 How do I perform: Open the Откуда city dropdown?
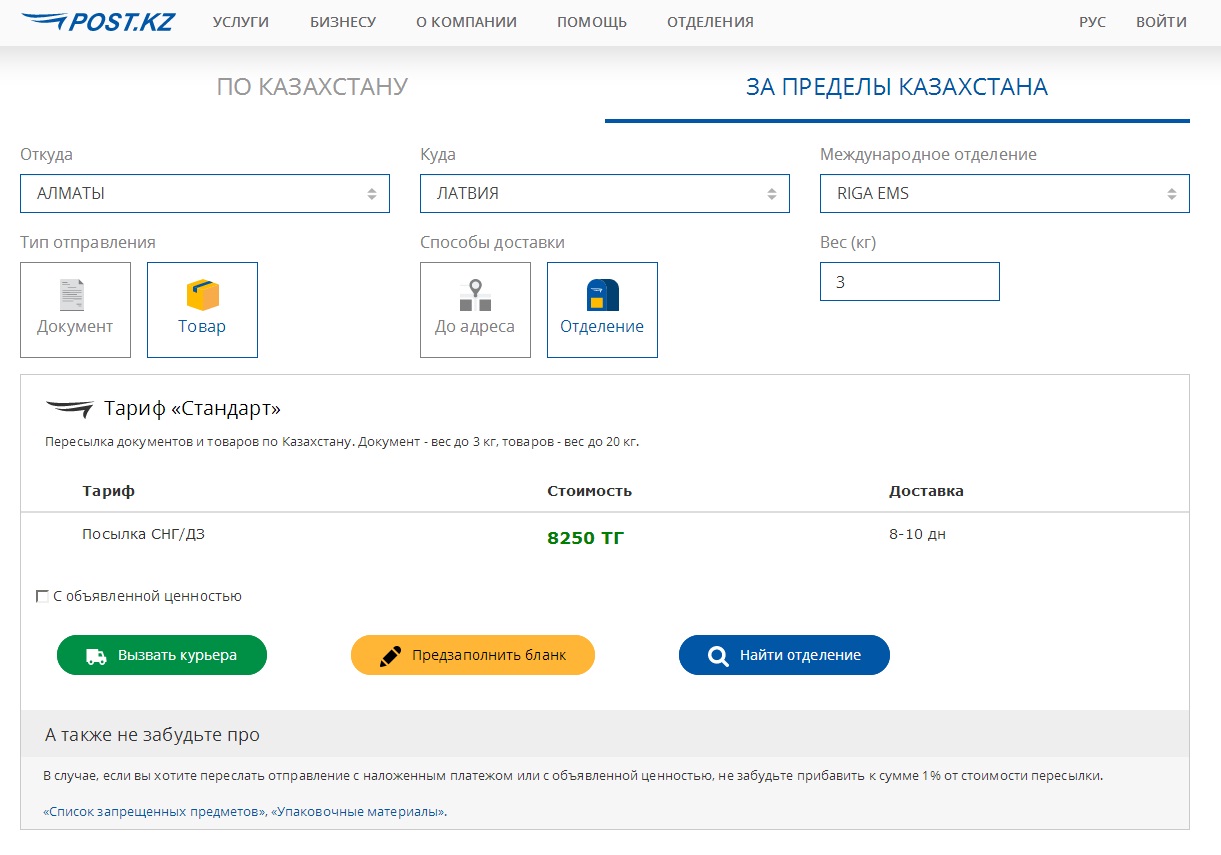click(x=204, y=194)
